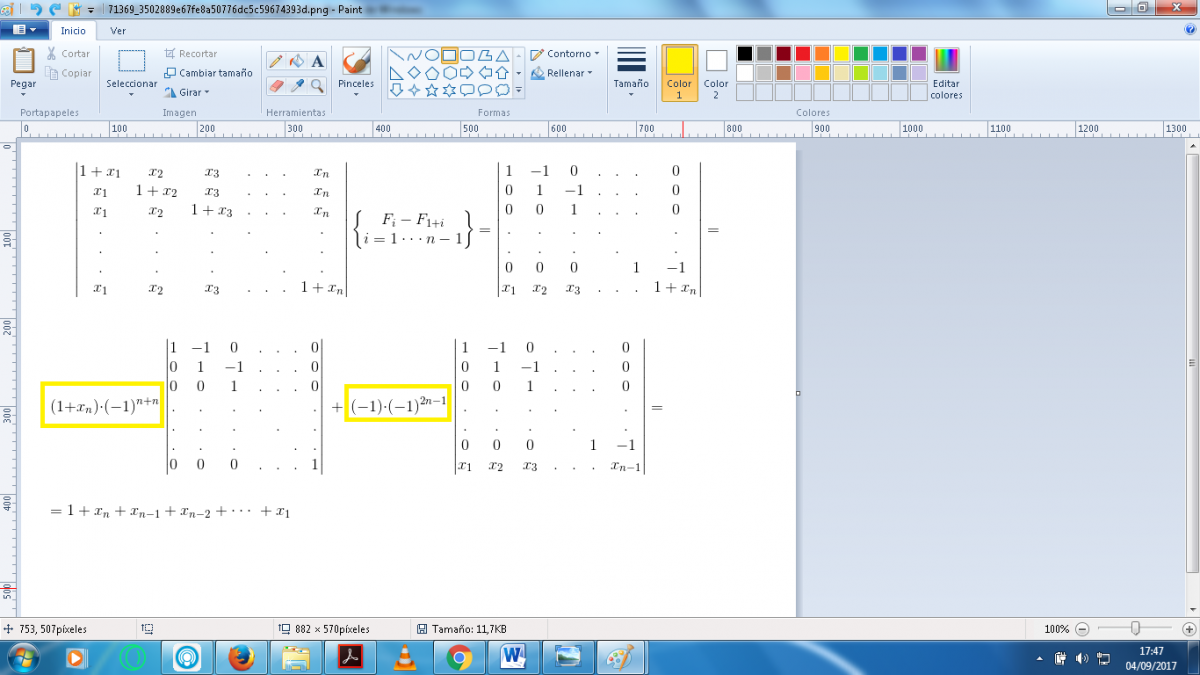Viewport: 1200px width, 675px height.
Task: Click Cambiar tamaño to resize image
Action: click(x=209, y=73)
